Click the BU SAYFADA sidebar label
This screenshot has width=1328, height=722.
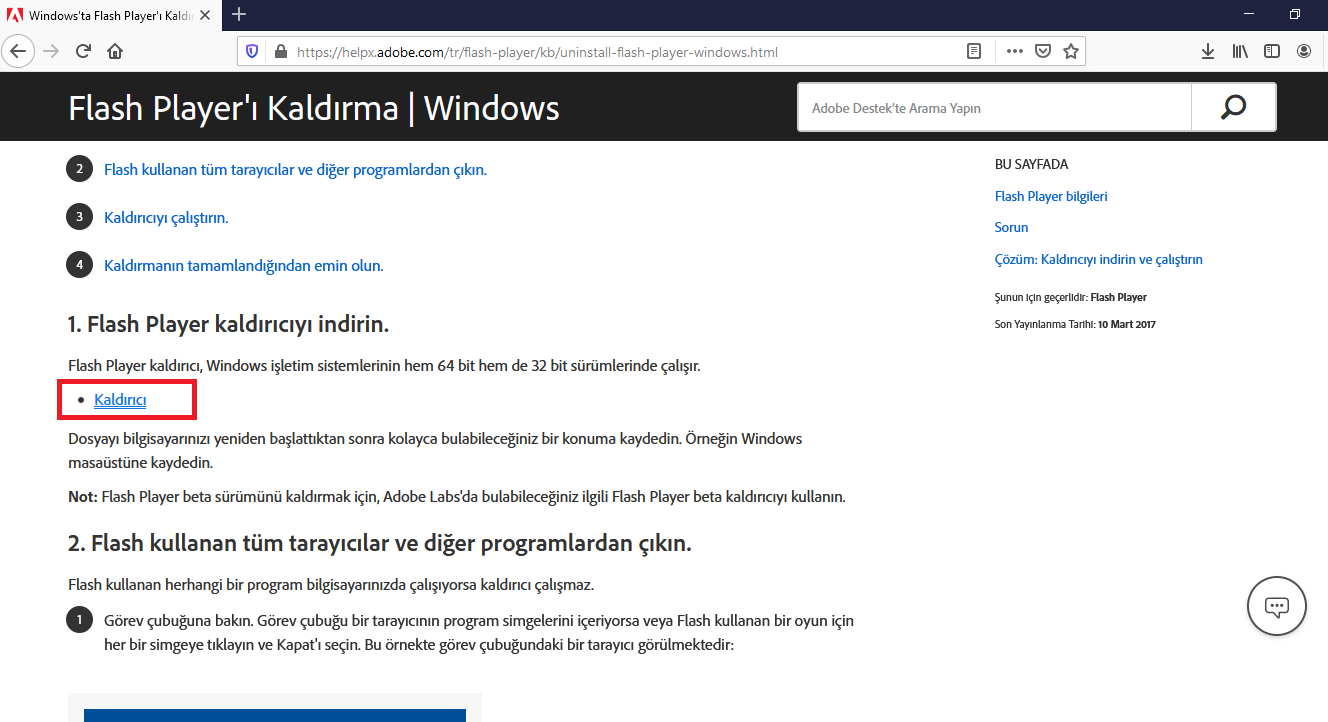(x=1031, y=164)
